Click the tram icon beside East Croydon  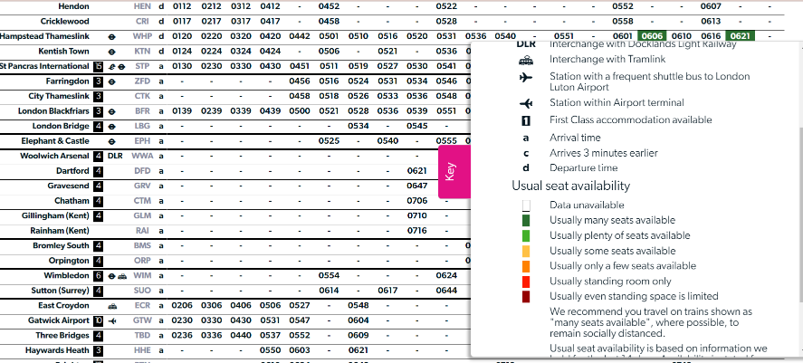point(112,306)
